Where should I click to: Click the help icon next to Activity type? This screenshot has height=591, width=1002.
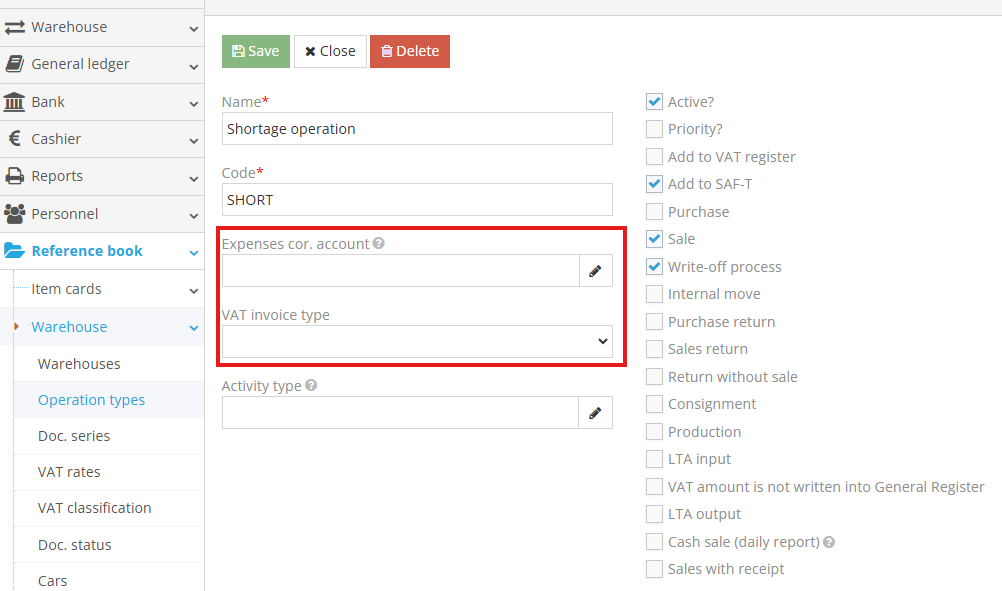pos(311,386)
